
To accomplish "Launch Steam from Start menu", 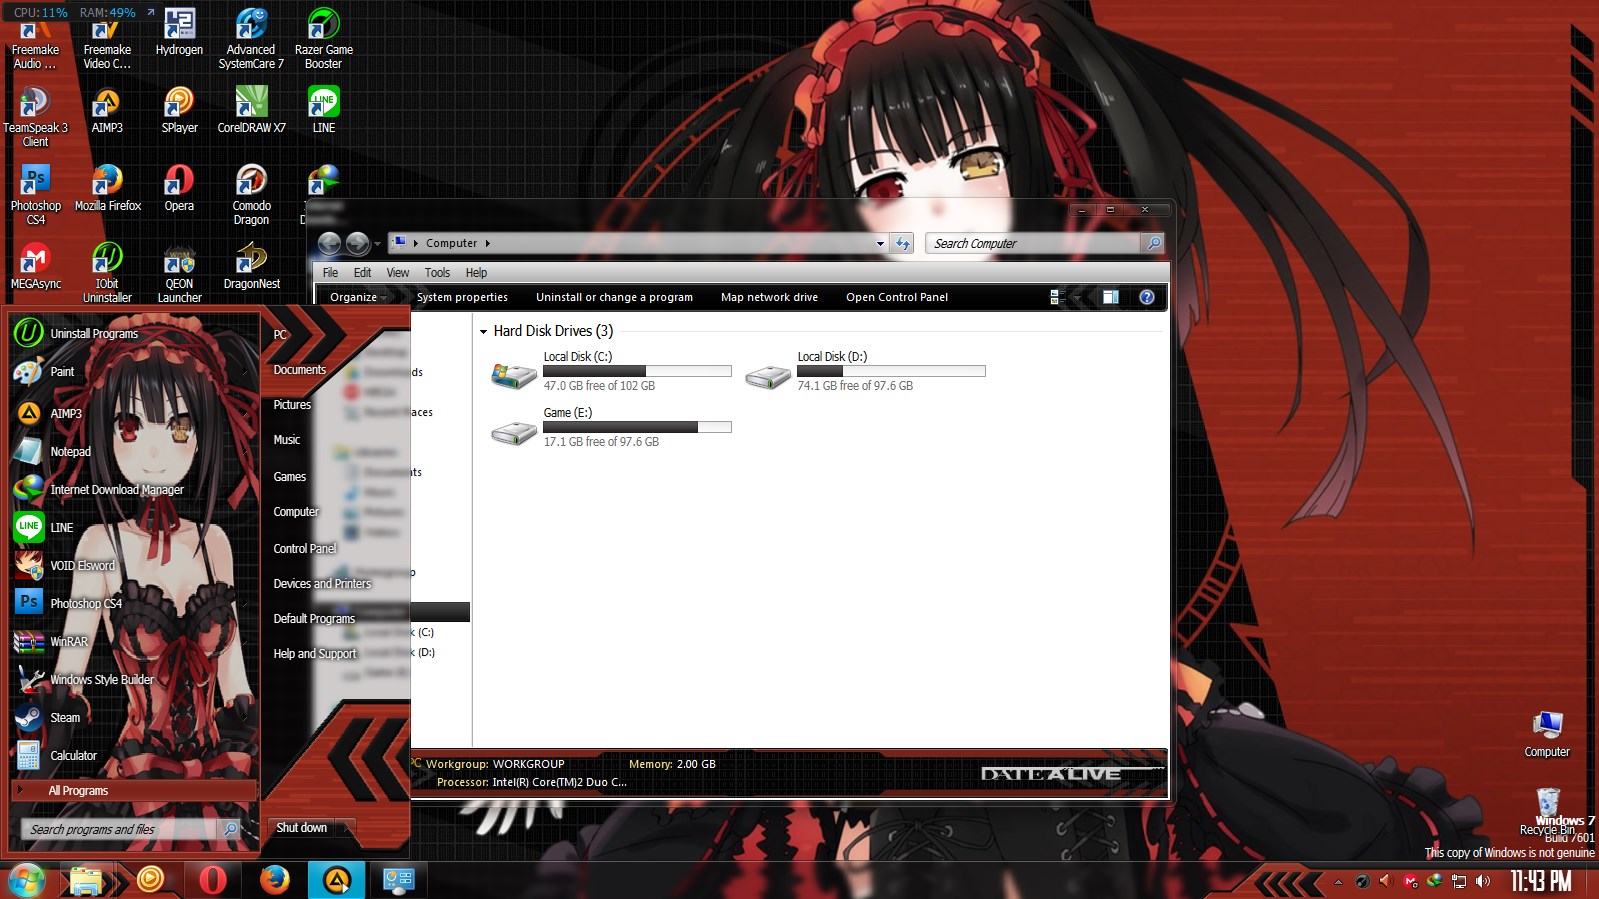I will 134,717.
